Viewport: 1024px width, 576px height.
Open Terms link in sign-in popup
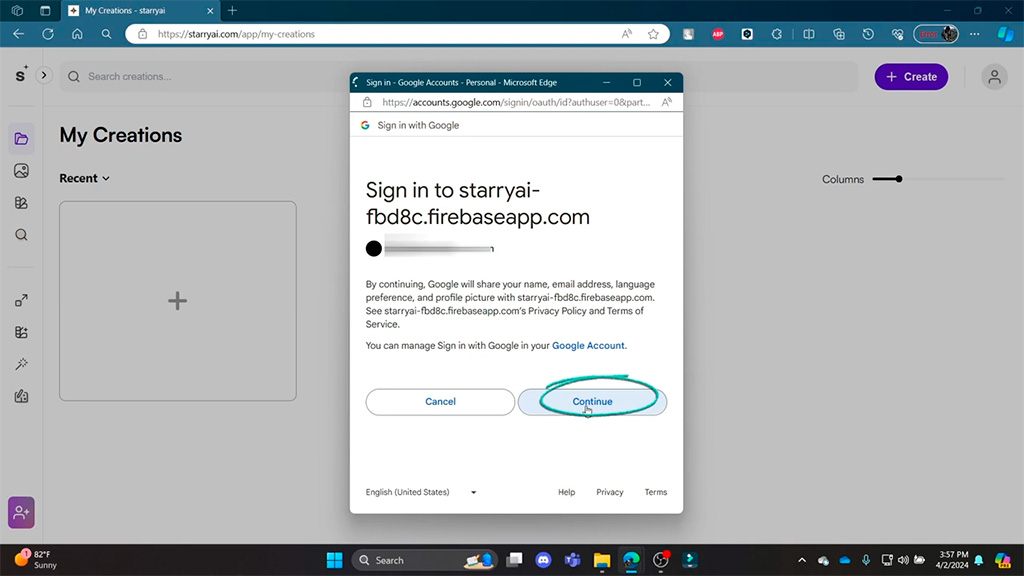click(656, 492)
